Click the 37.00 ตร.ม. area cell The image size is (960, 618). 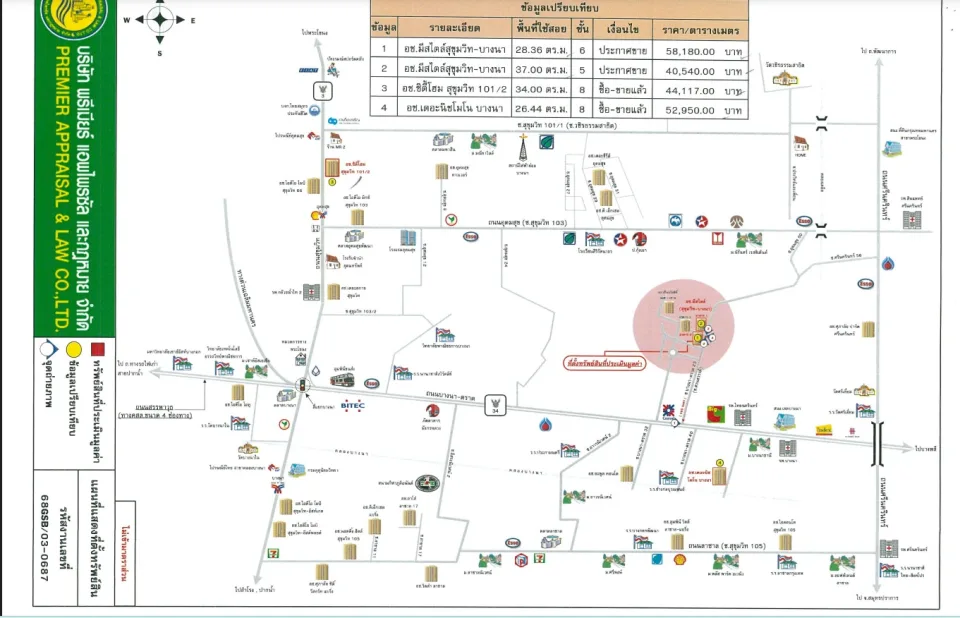pos(541,69)
